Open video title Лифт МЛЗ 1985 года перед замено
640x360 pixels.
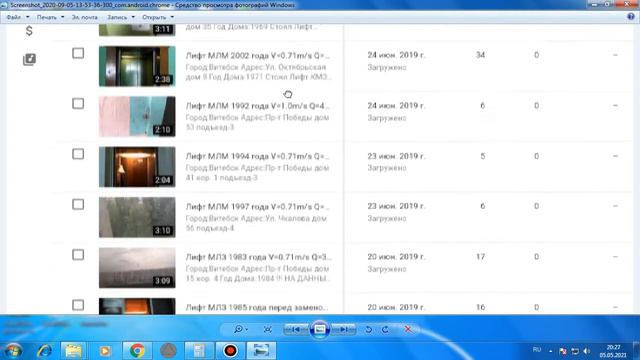tap(257, 307)
